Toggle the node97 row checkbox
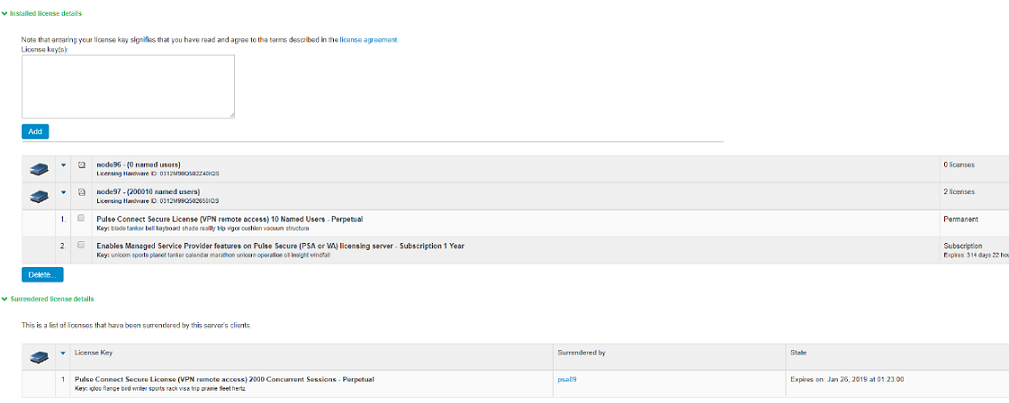Viewport: 1009px width, 403px height. (82, 191)
